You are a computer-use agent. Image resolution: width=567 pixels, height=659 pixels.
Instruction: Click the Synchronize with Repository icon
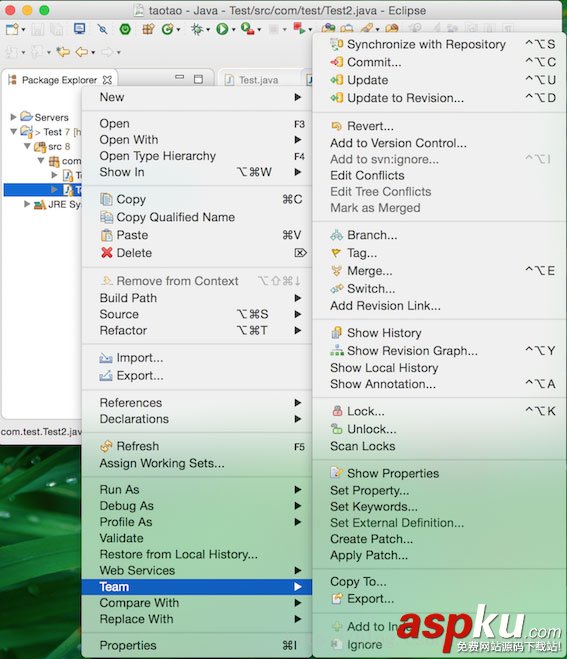click(337, 44)
